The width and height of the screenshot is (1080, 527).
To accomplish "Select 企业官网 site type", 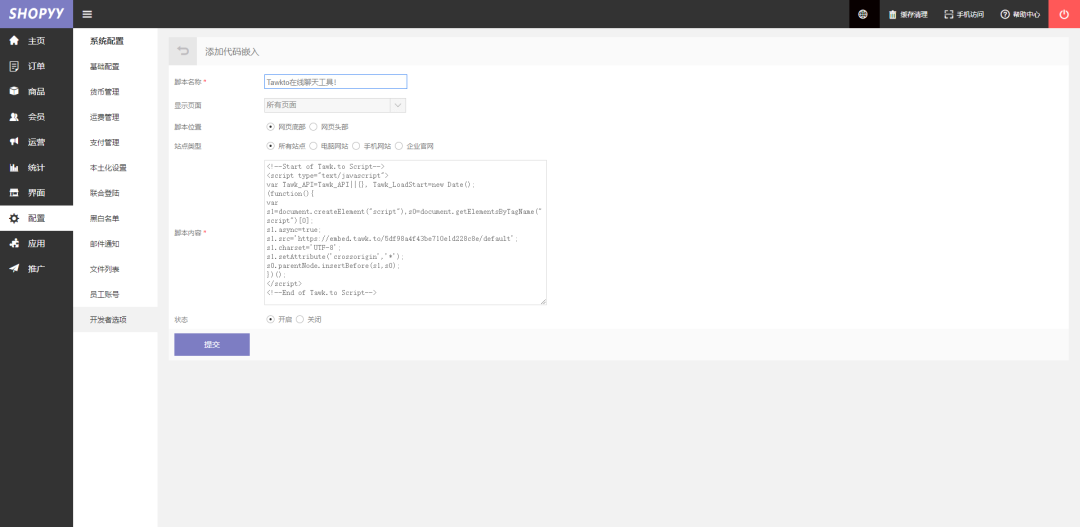I will pos(399,146).
